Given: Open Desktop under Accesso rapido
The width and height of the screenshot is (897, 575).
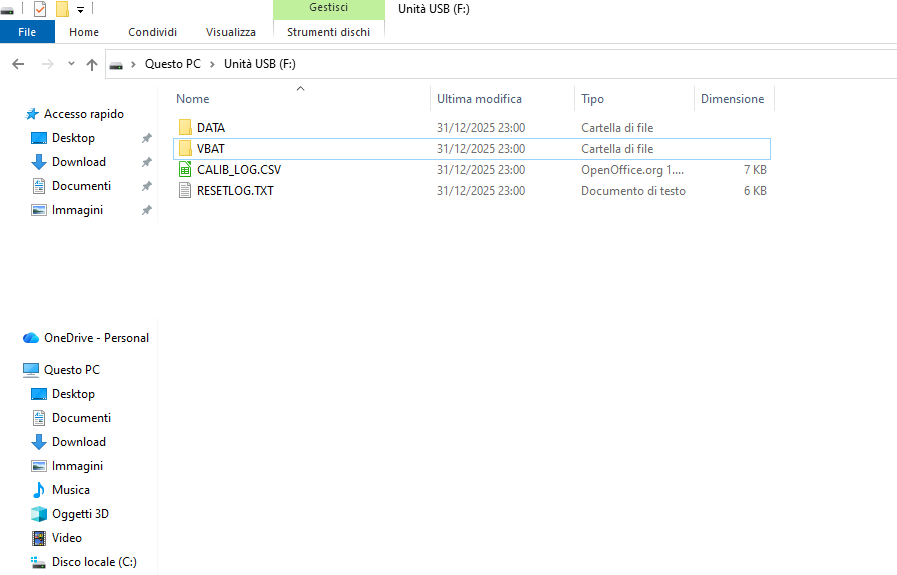Looking at the screenshot, I should click(73, 138).
